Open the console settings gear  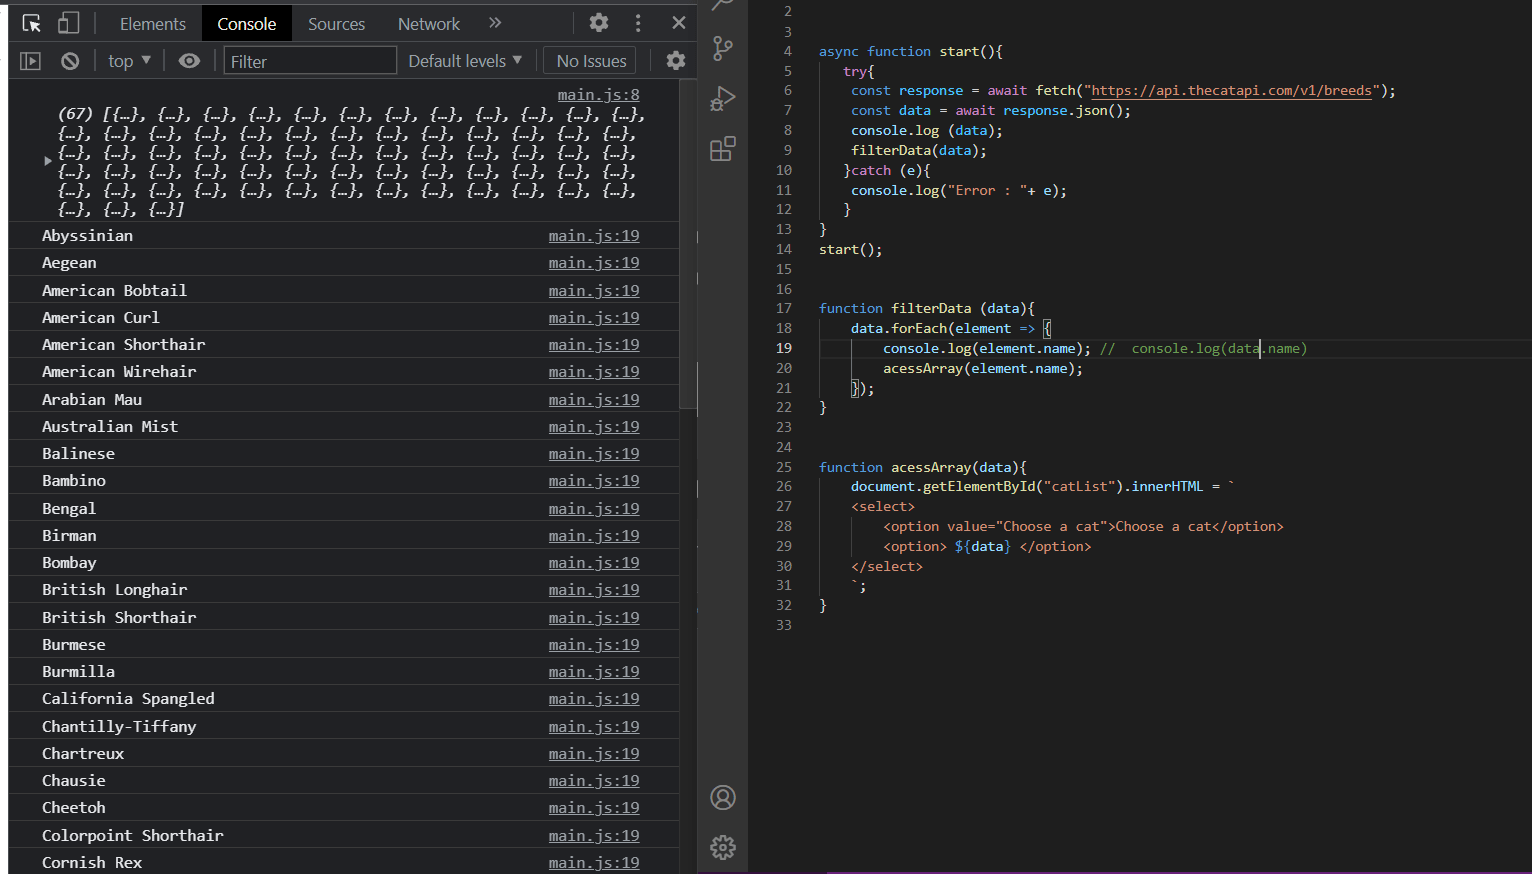click(x=675, y=60)
